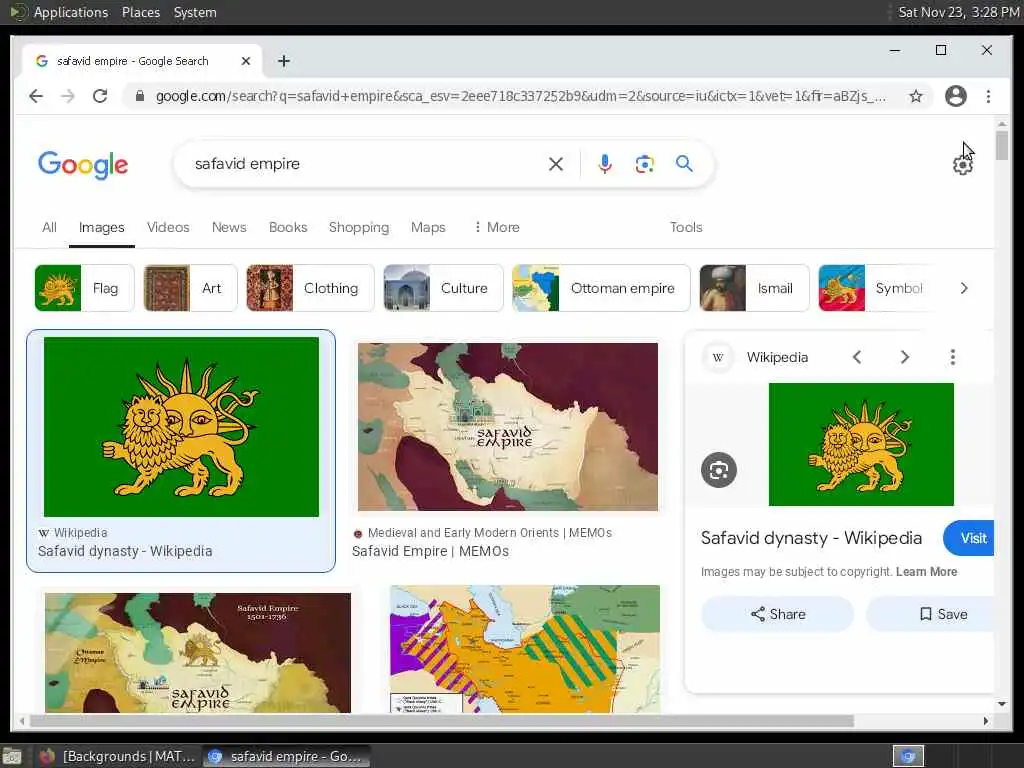Switch to Shopping results

click(359, 227)
